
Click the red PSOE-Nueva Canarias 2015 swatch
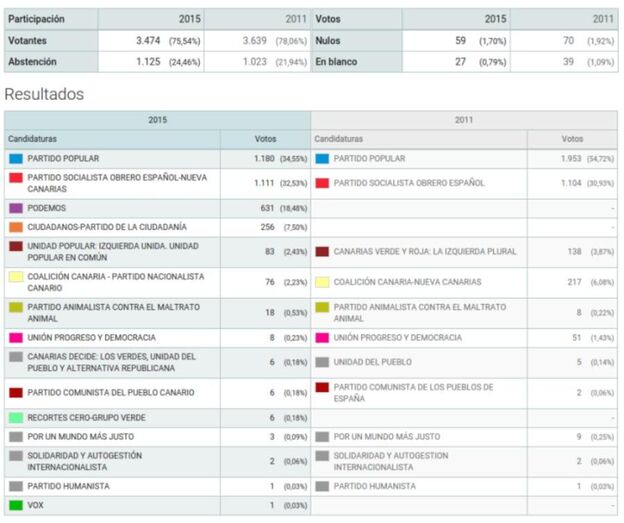pos(16,178)
